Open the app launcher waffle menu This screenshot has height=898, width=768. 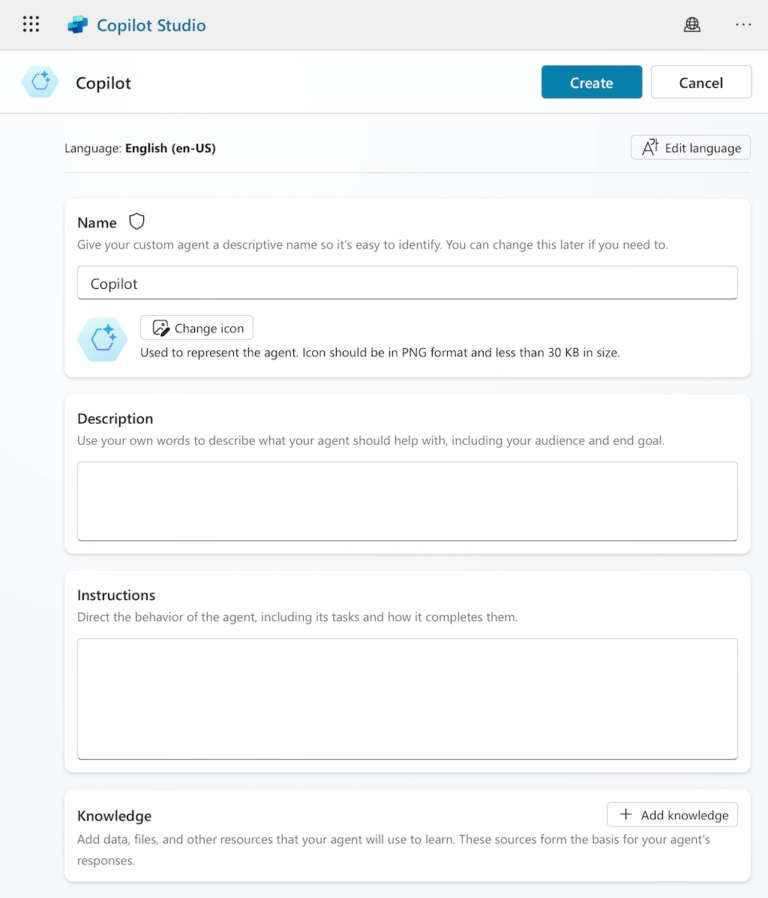(31, 25)
